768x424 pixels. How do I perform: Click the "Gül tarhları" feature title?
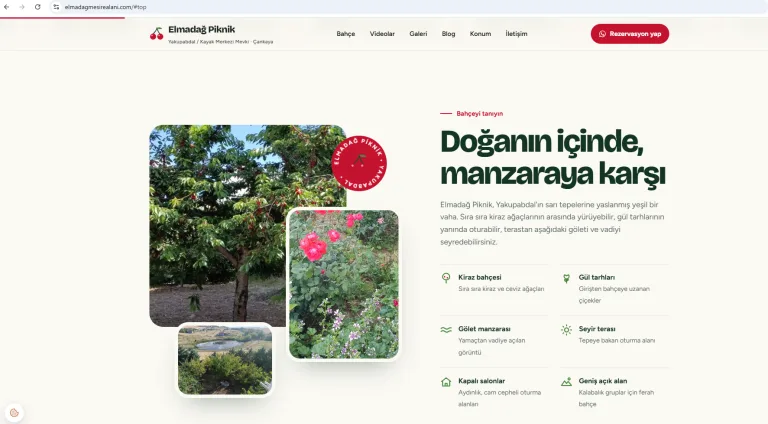pyautogui.click(x=597, y=277)
